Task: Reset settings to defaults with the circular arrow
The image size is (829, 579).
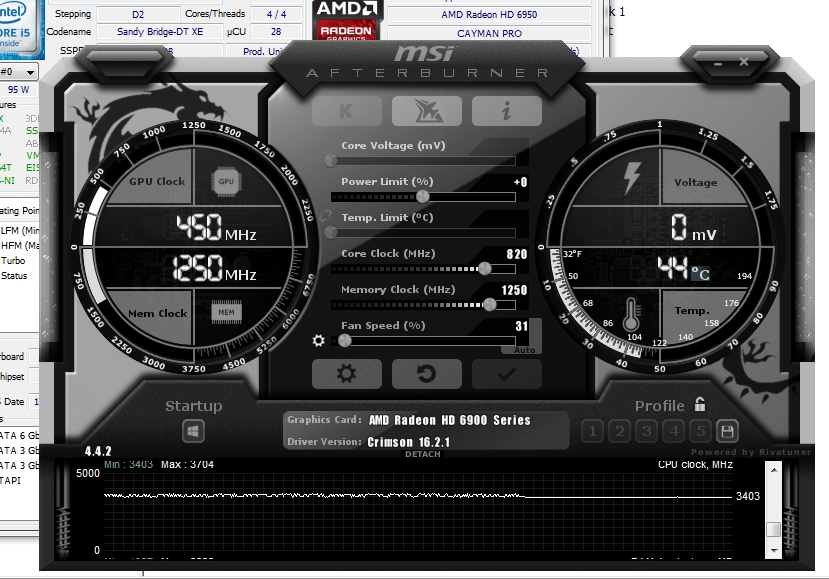Action: (427, 374)
